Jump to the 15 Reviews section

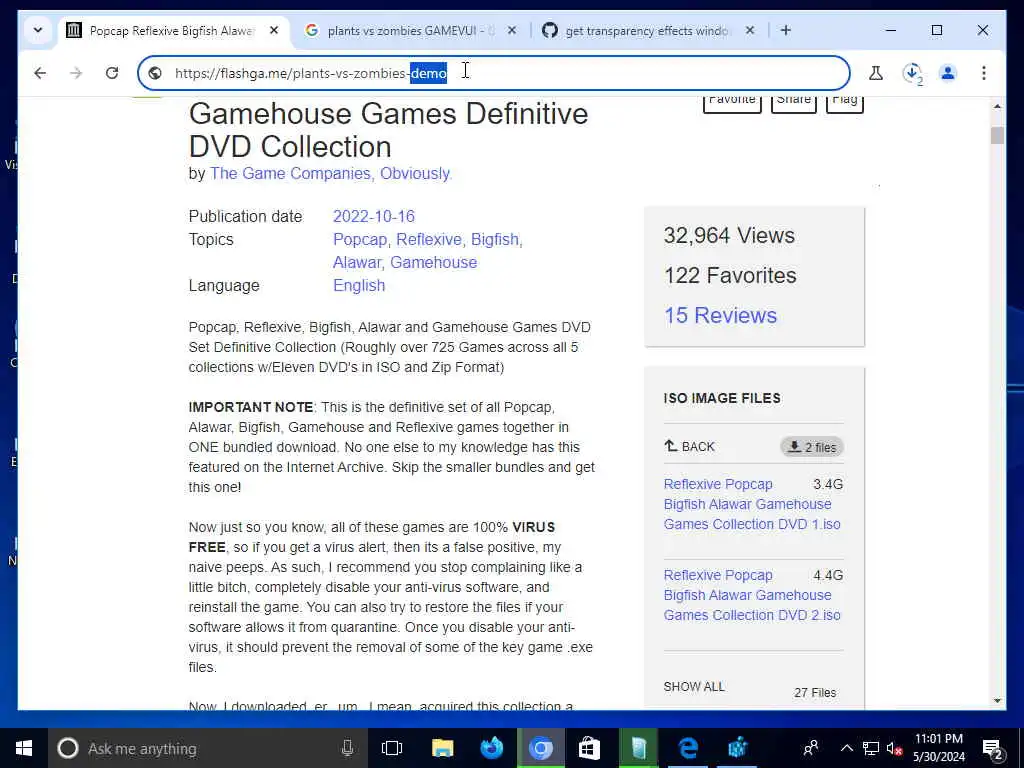click(720, 315)
